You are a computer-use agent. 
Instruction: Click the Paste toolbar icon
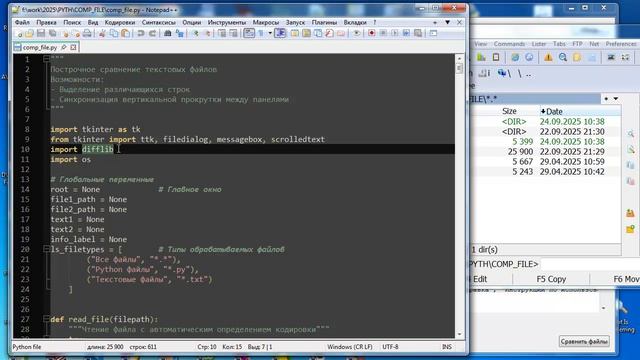[125, 33]
